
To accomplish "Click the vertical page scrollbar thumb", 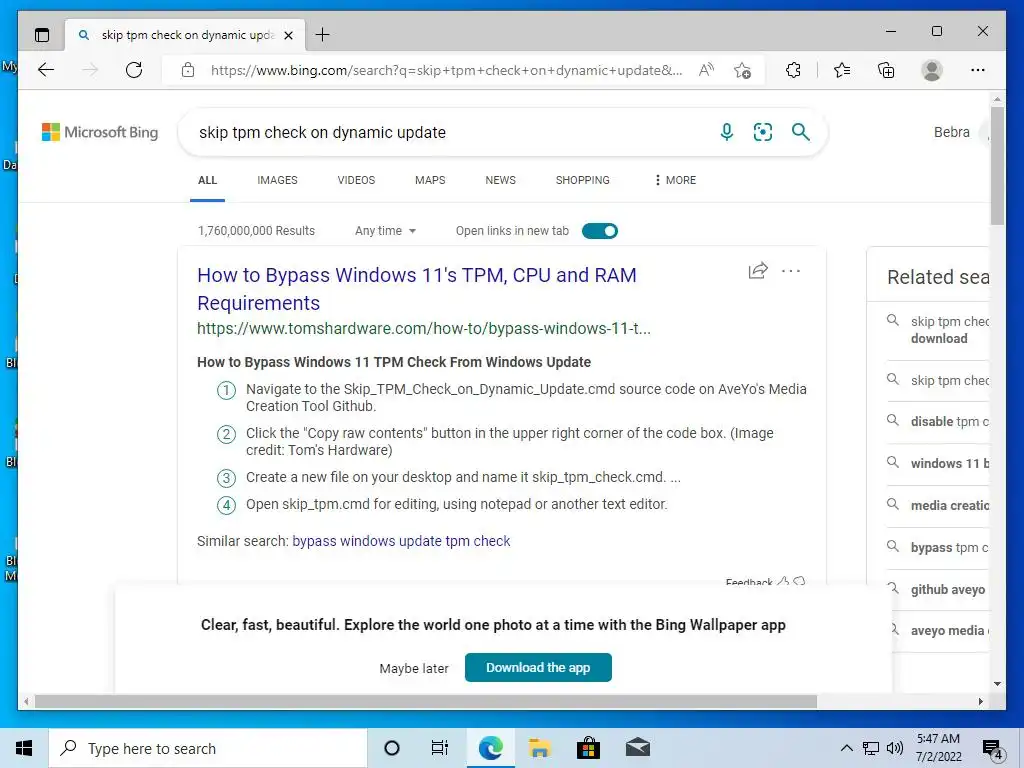I will tap(997, 166).
